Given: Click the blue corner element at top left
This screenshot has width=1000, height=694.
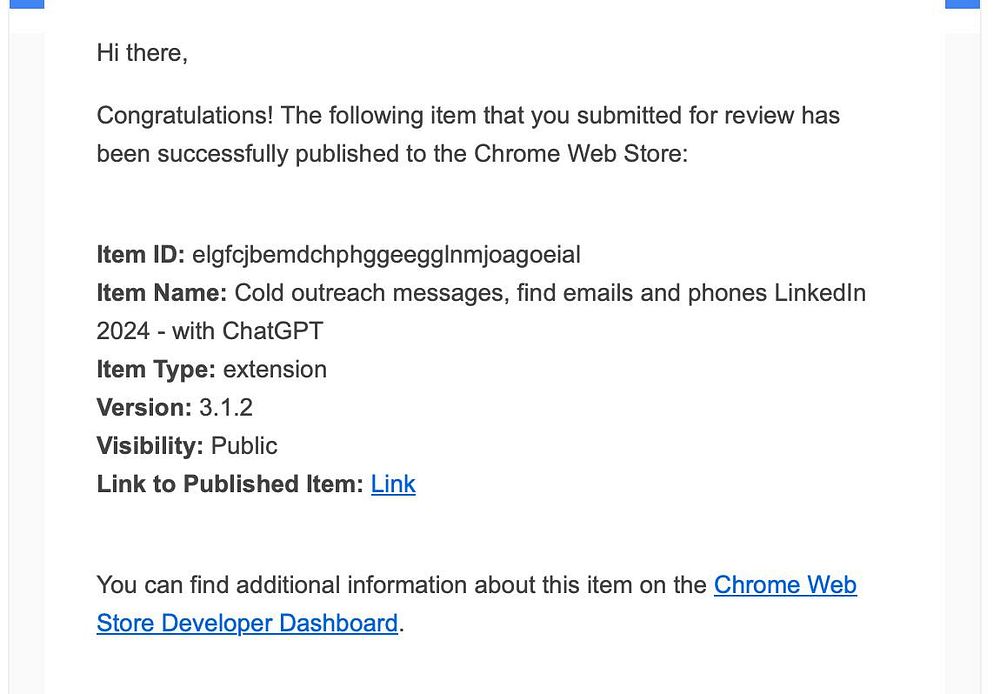Looking at the screenshot, I should pos(26,3).
